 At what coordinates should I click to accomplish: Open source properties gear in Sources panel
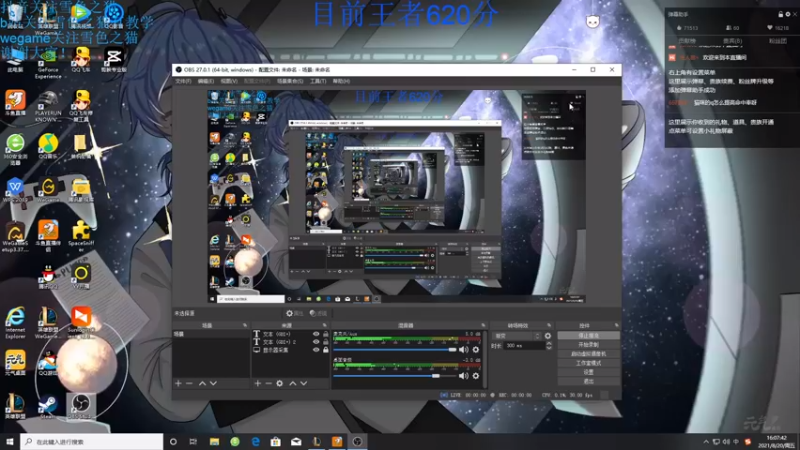(x=280, y=383)
